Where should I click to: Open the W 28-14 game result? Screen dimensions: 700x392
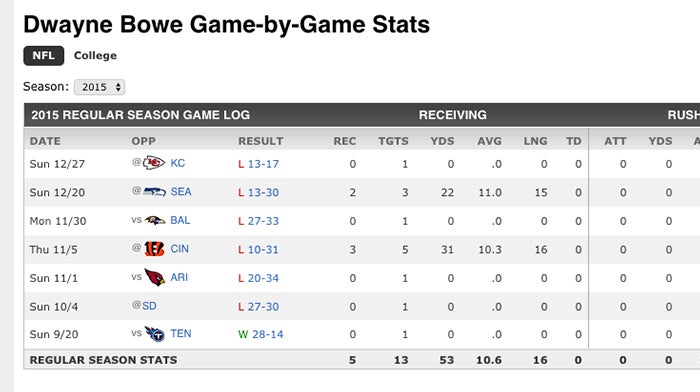click(x=261, y=334)
